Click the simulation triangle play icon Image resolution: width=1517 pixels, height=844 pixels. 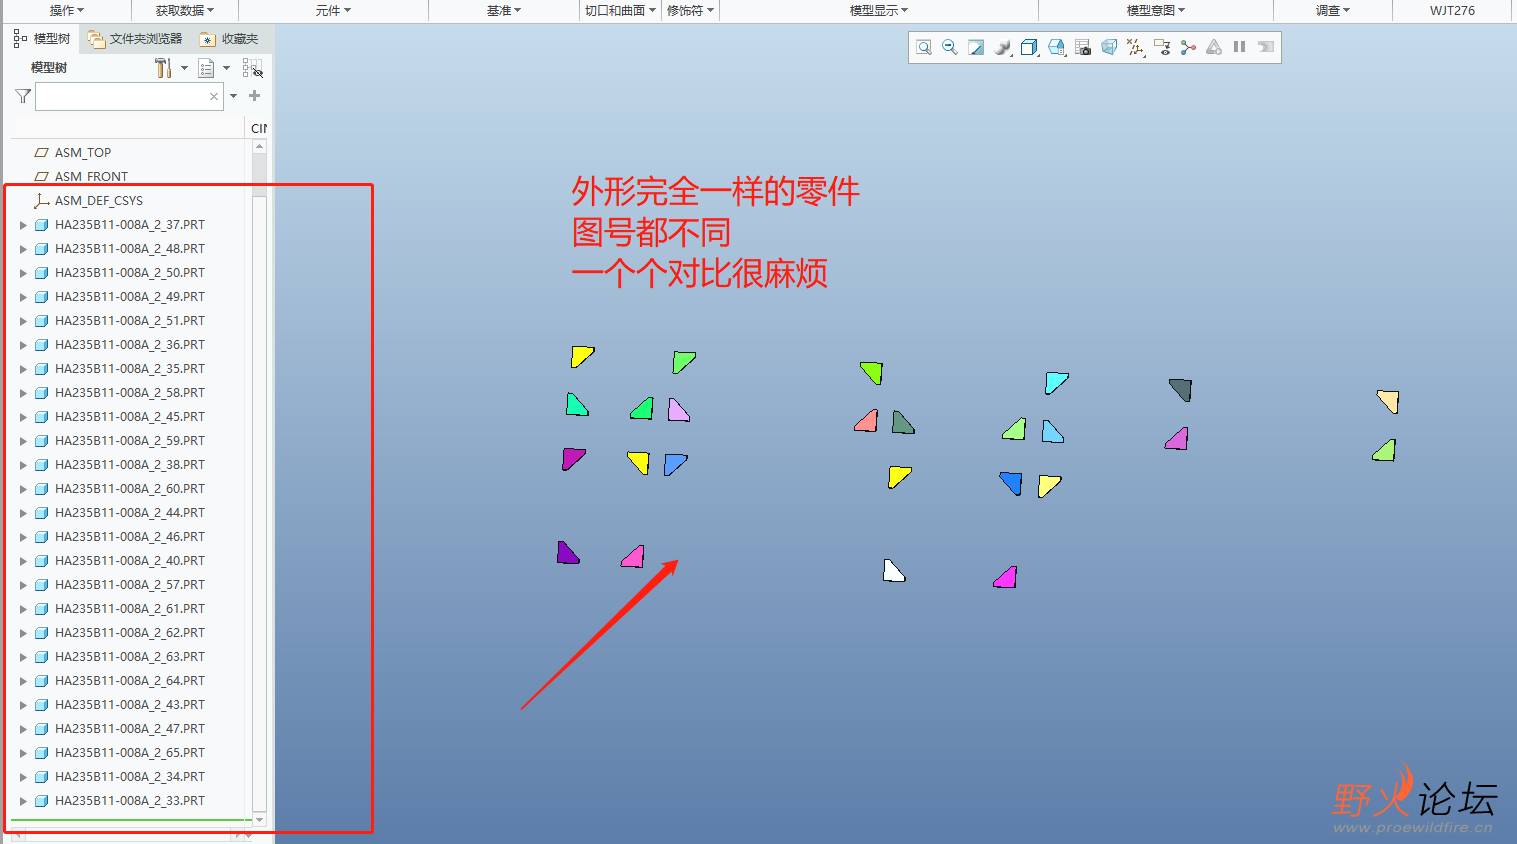click(1214, 47)
